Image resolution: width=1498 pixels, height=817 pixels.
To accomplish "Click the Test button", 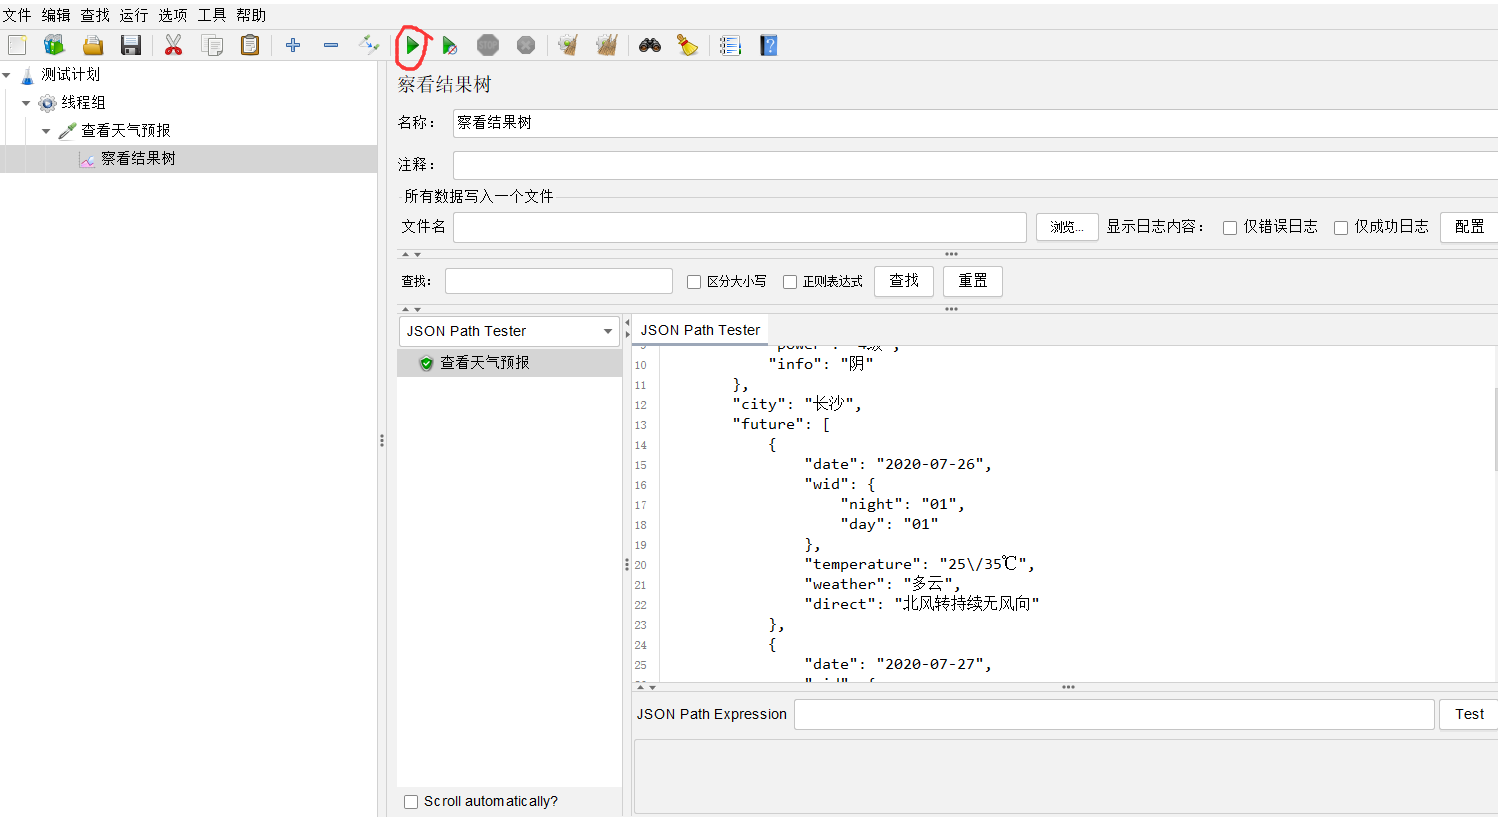I will 1468,714.
